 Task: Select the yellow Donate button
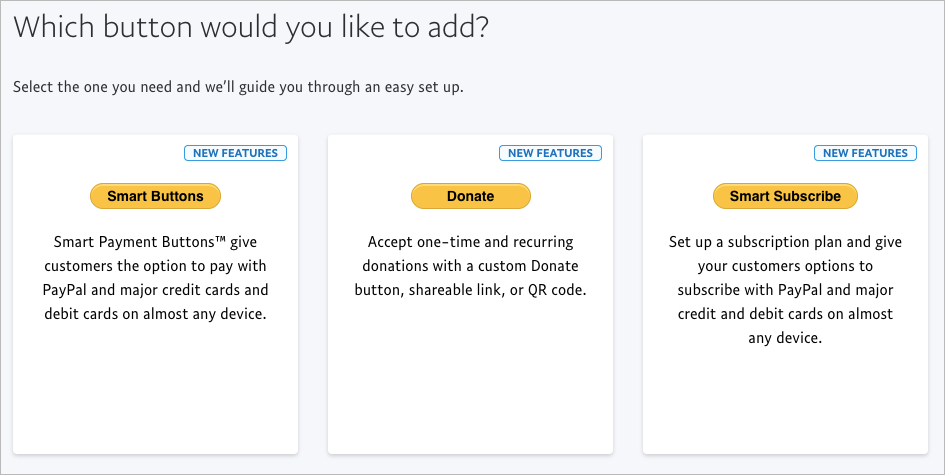470,196
